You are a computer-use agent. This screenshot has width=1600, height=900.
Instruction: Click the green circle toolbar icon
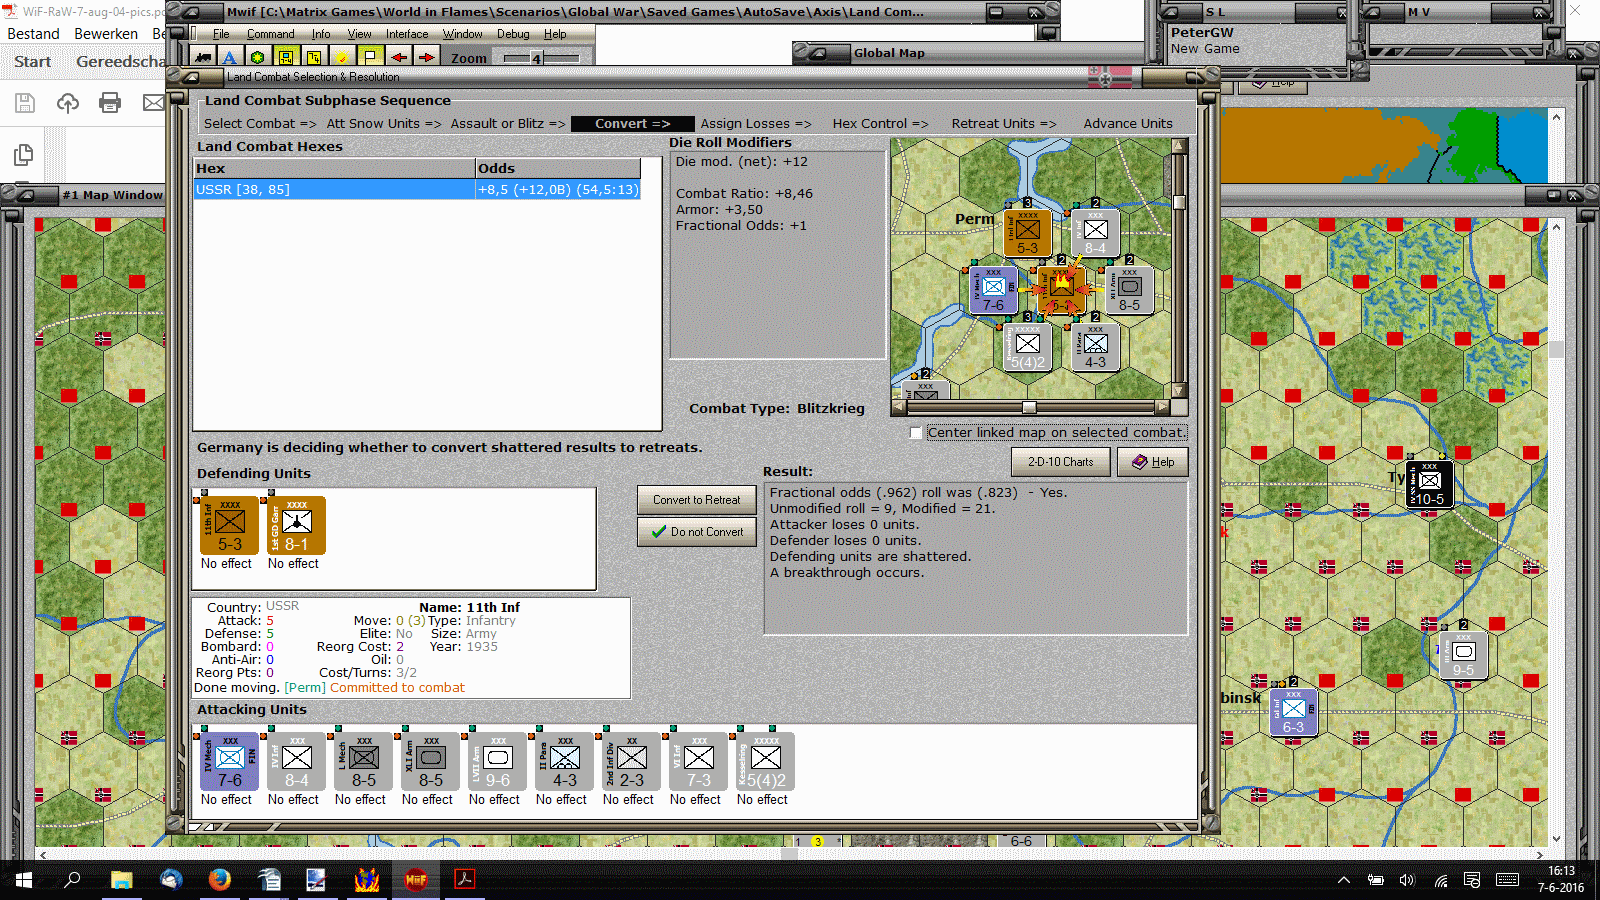tap(257, 57)
